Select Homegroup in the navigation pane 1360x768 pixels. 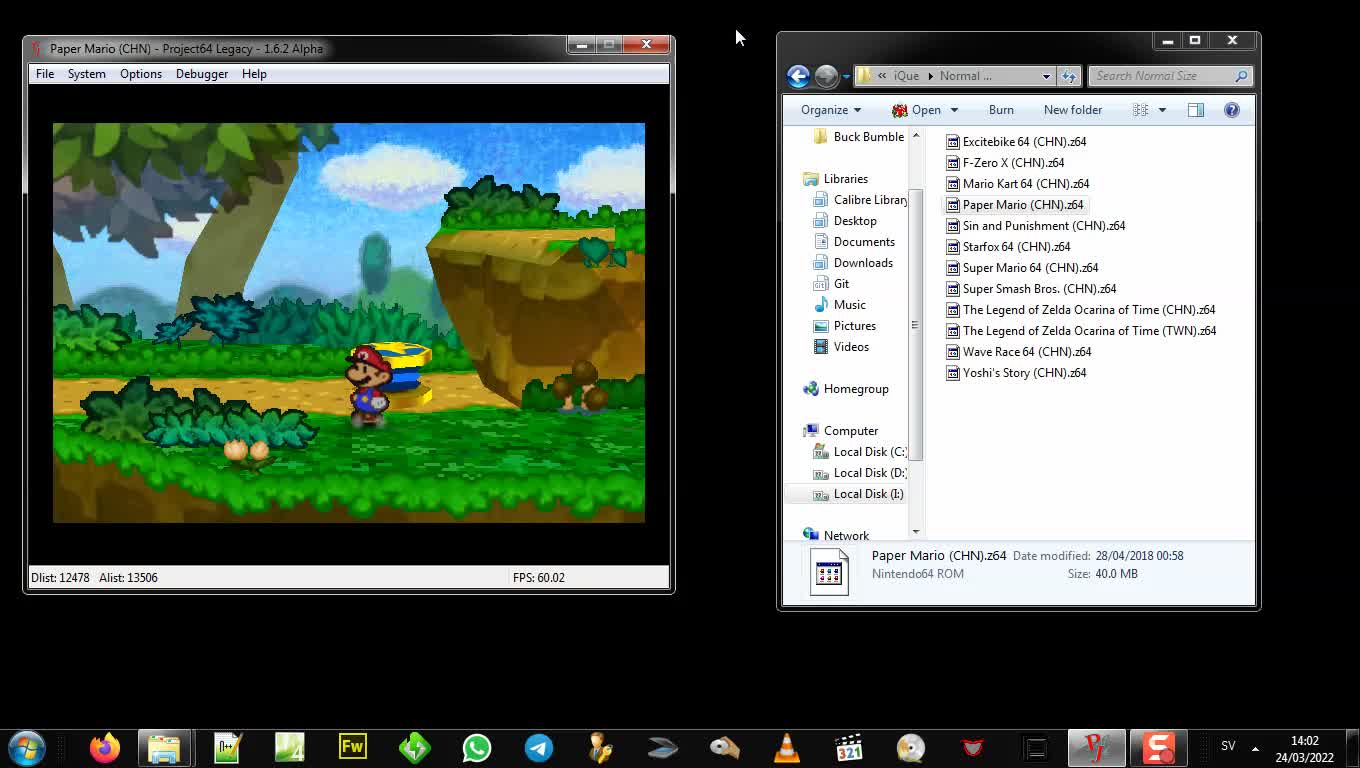tap(846, 389)
